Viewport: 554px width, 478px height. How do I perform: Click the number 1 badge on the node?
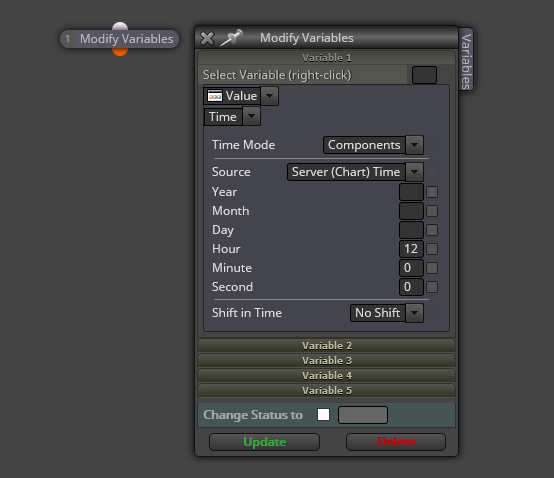coord(67,39)
